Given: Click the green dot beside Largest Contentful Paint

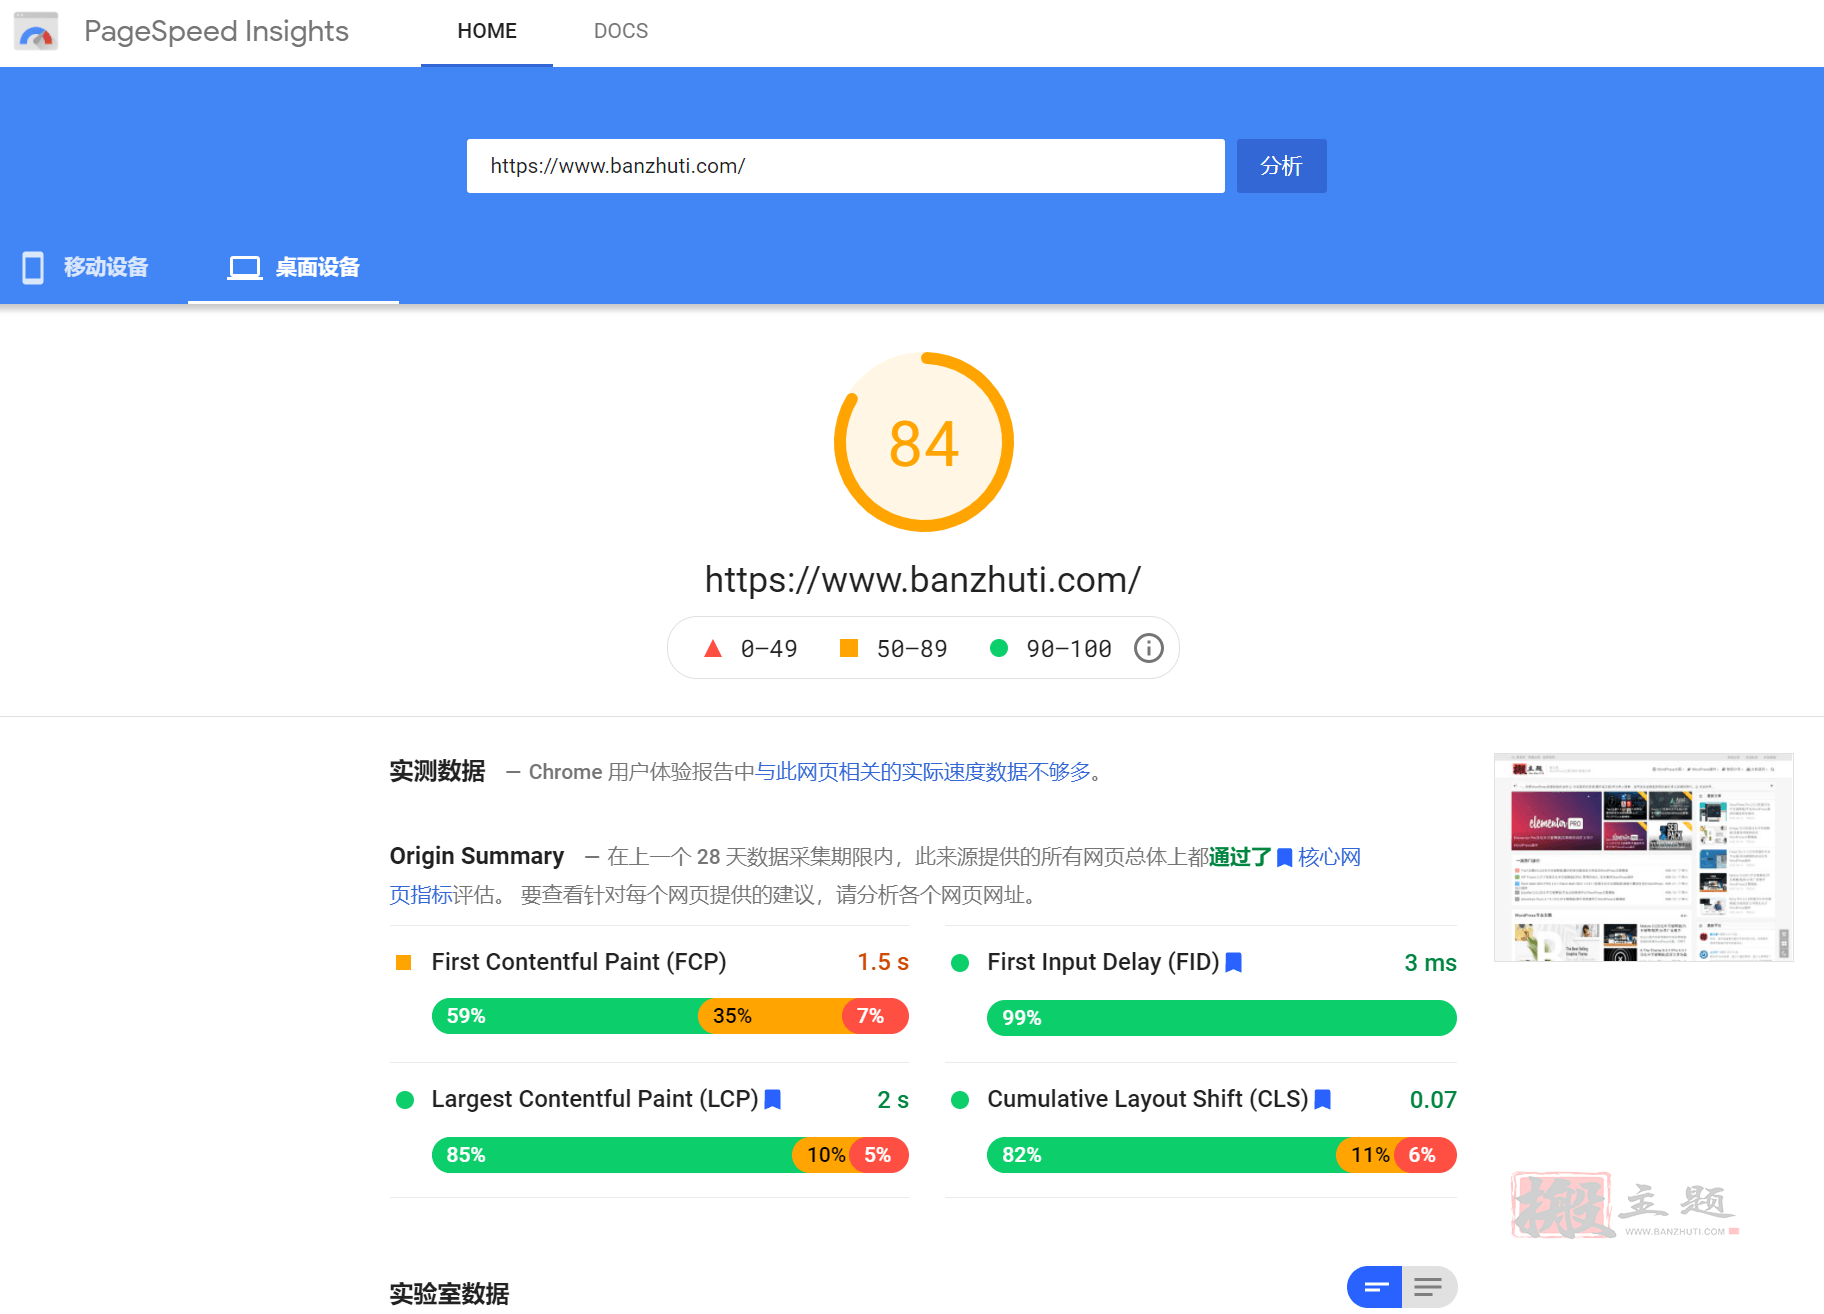Looking at the screenshot, I should tap(405, 1100).
